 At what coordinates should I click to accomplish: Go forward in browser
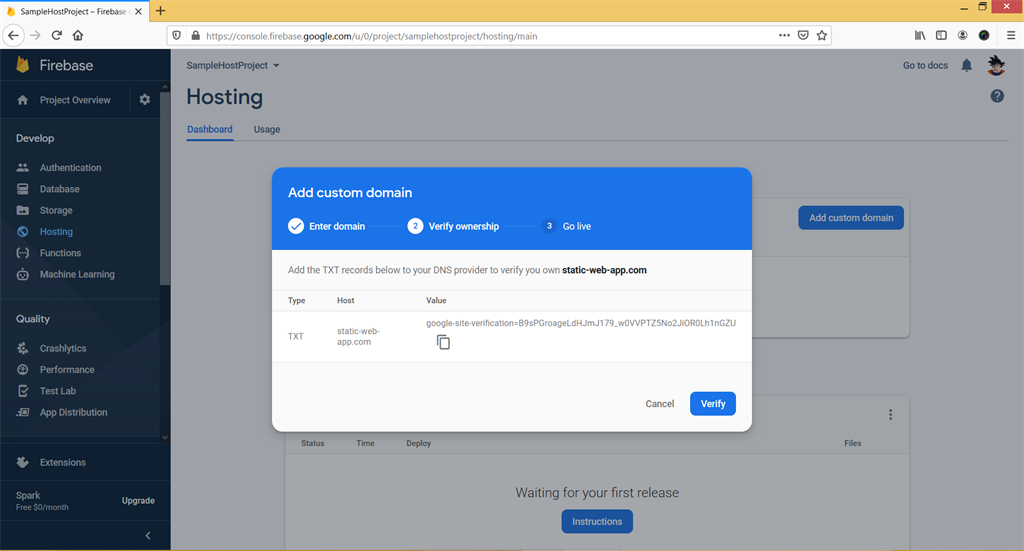[x=35, y=35]
